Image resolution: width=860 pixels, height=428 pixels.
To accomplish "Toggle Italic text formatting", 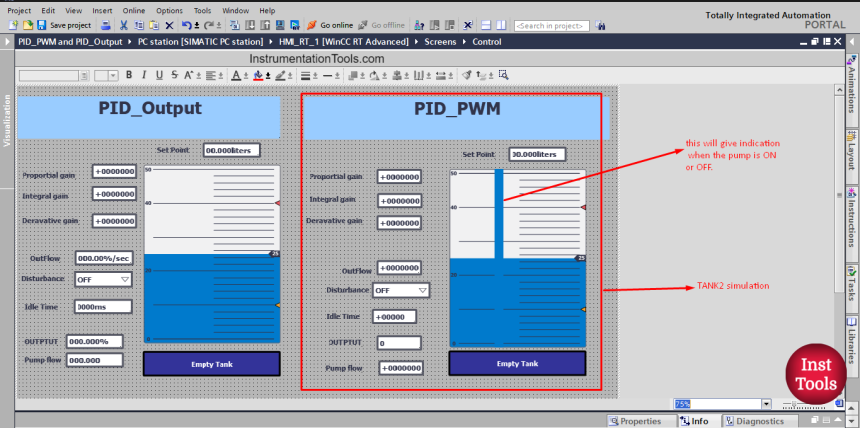I will [144, 75].
